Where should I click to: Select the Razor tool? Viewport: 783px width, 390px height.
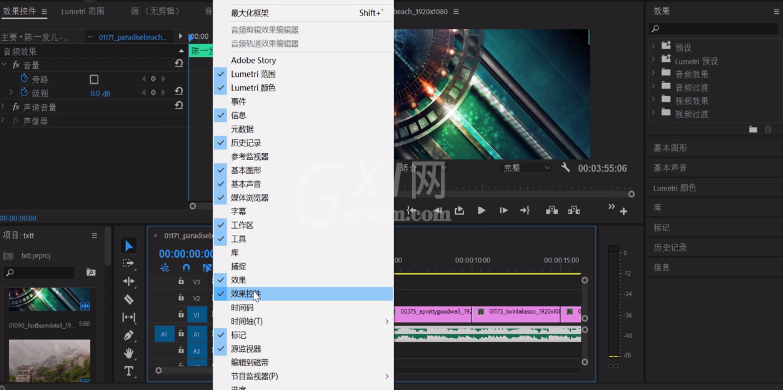tap(129, 299)
